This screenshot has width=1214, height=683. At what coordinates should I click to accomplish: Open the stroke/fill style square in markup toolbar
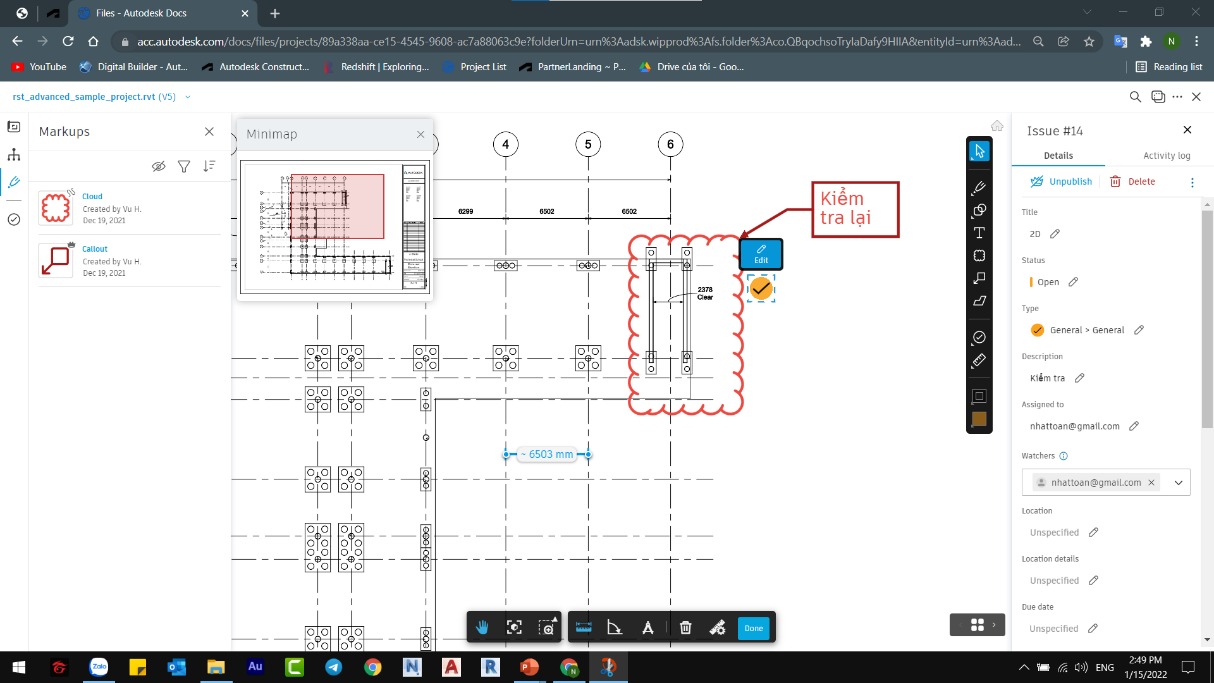point(979,396)
